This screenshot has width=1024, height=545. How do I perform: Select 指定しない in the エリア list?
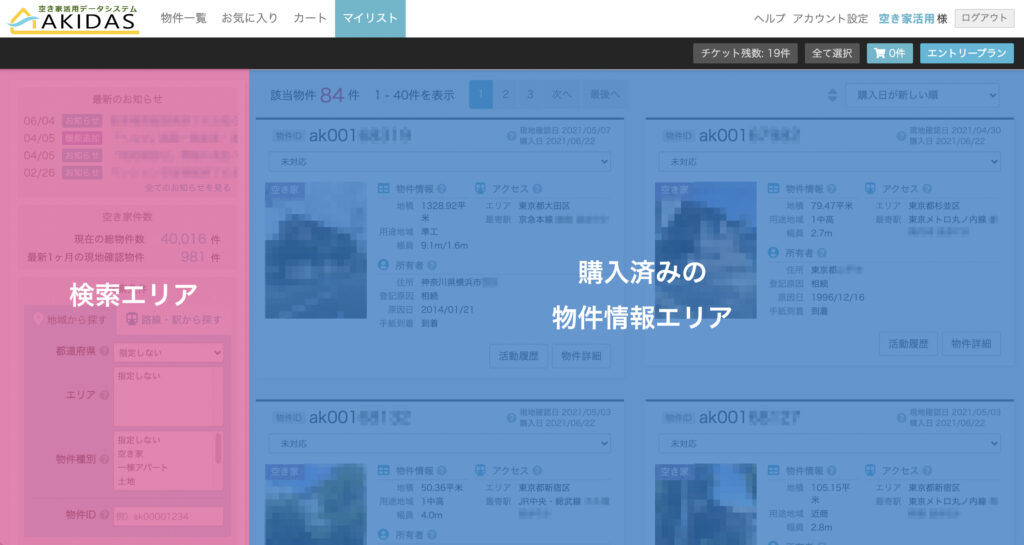(138, 376)
